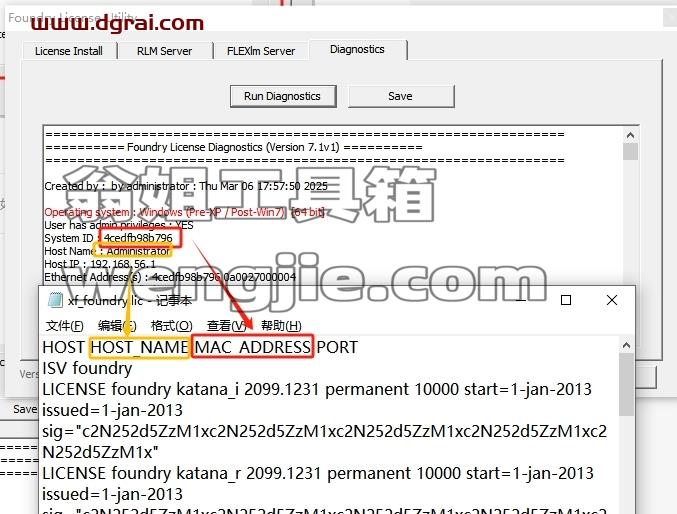Click the Notepad vertical scrollbar thumb
This screenshot has width=677, height=514.
point(626,384)
